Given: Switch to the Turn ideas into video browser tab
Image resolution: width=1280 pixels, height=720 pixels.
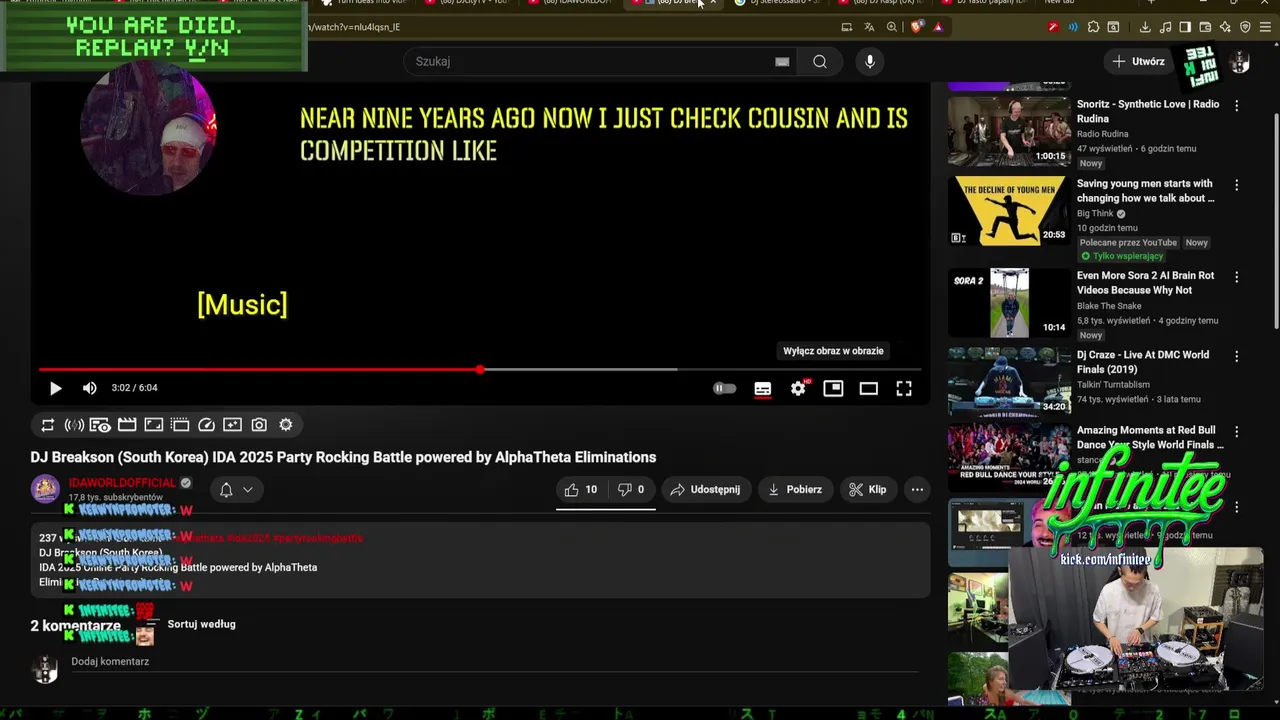Looking at the screenshot, I should tap(365, 3).
